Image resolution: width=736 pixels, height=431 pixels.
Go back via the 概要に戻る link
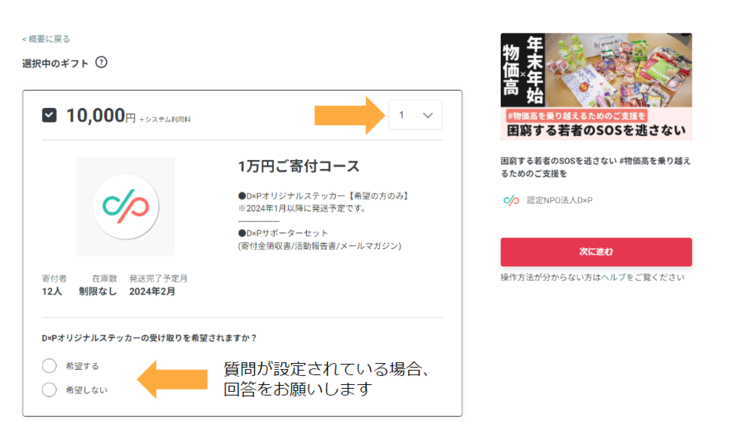click(46, 39)
